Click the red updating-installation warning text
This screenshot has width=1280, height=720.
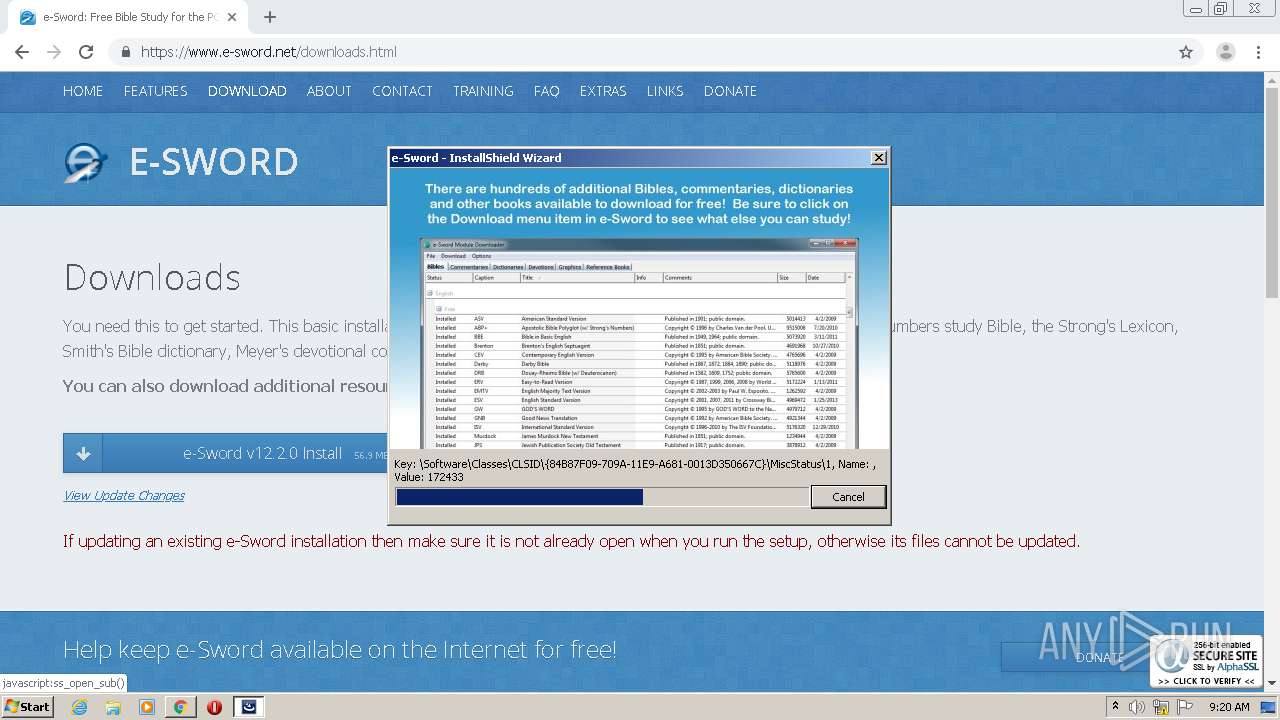[x=571, y=541]
